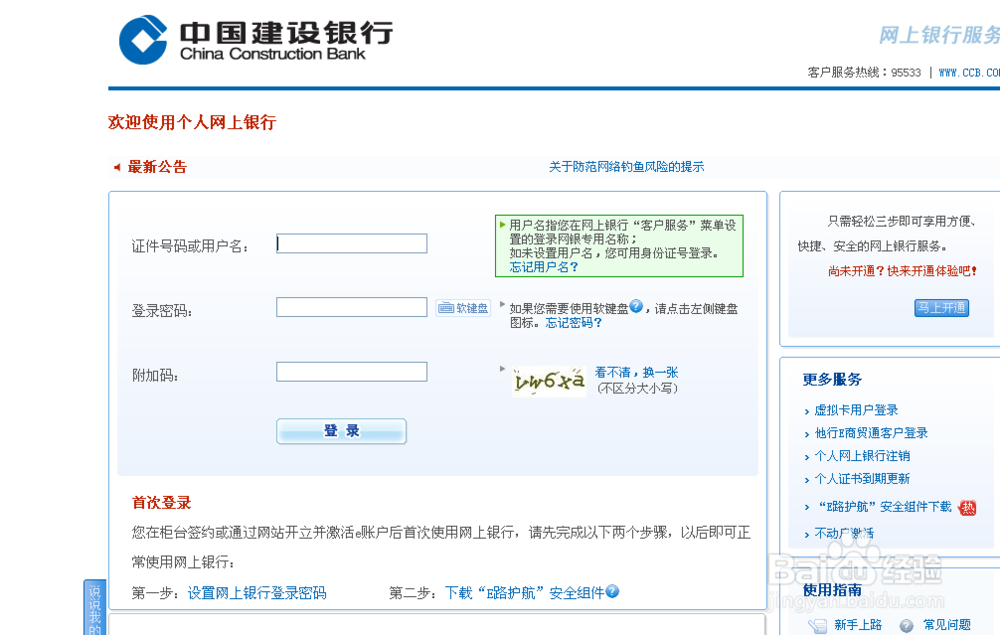
Task: Click the 欢迎使用个人网上银行 heading
Action: point(192,122)
